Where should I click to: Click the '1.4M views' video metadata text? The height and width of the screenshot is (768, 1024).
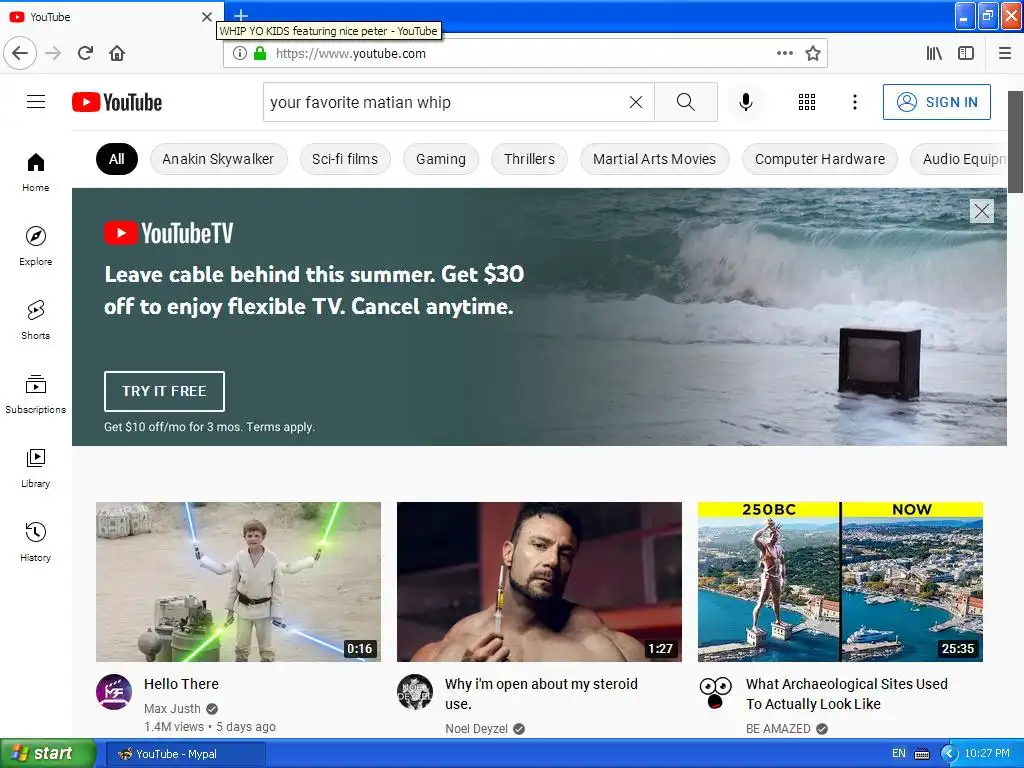(174, 727)
